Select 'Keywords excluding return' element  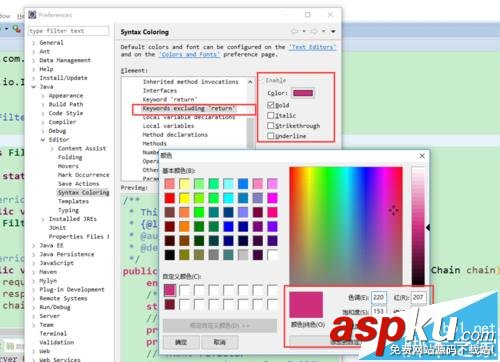click(x=189, y=108)
